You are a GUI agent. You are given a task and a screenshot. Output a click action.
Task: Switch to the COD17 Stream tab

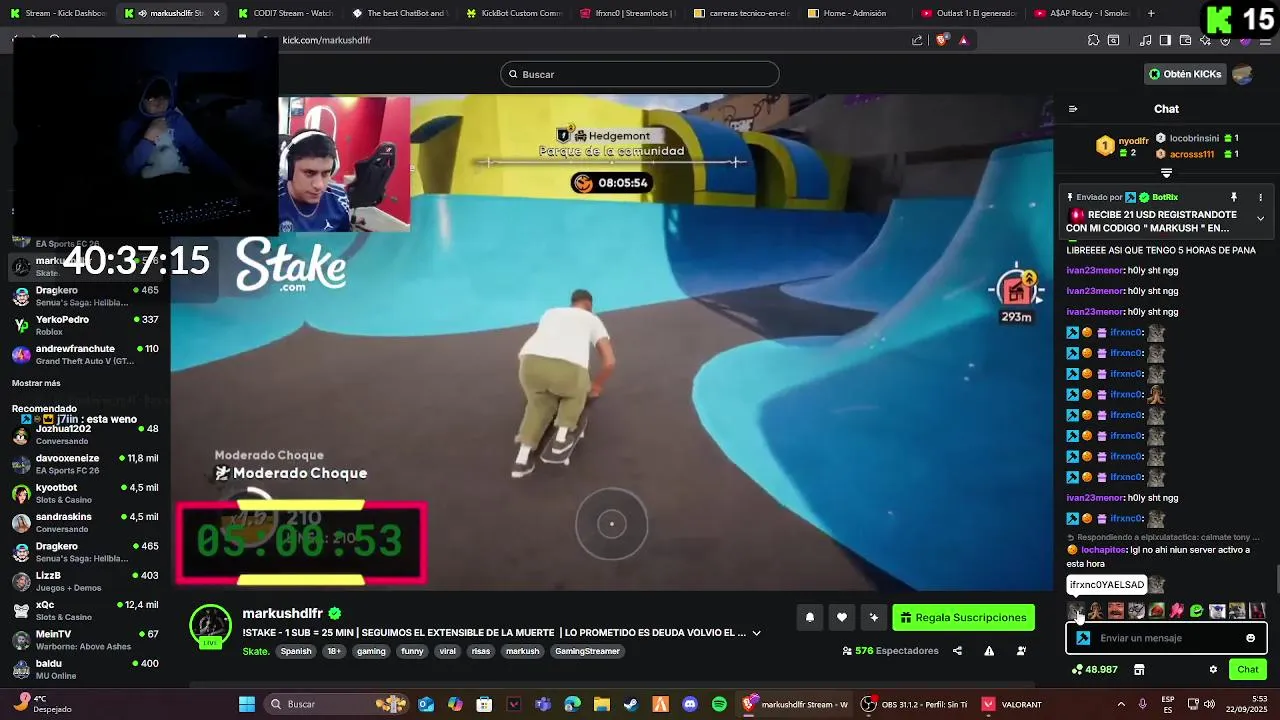[x=286, y=13]
